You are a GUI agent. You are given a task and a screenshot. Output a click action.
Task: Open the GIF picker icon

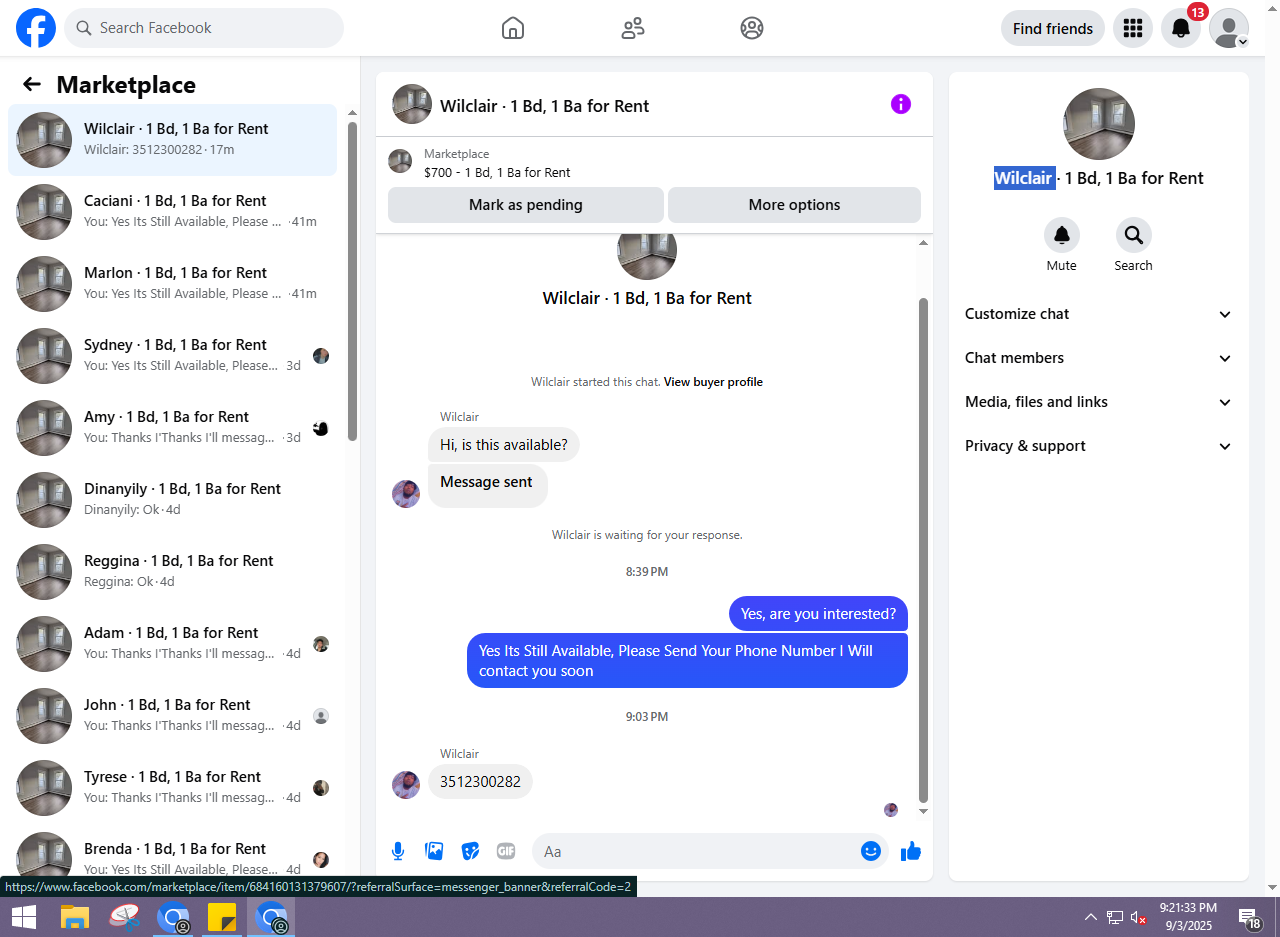click(506, 851)
